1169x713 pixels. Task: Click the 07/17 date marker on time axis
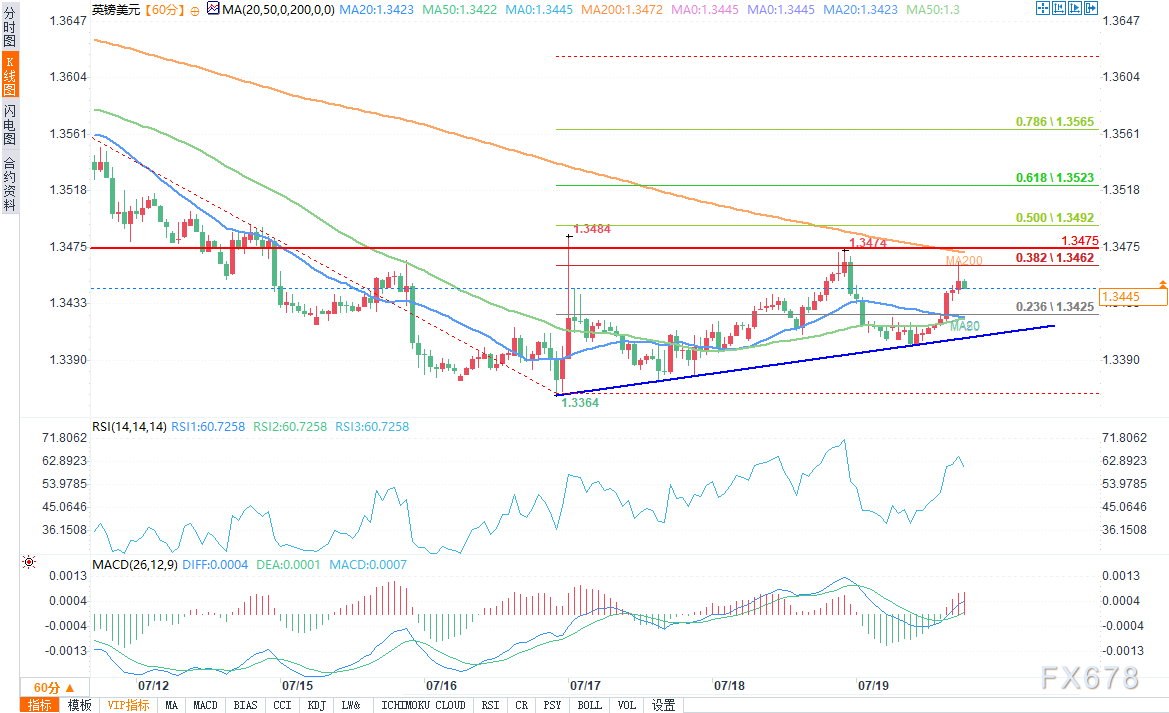(x=585, y=686)
